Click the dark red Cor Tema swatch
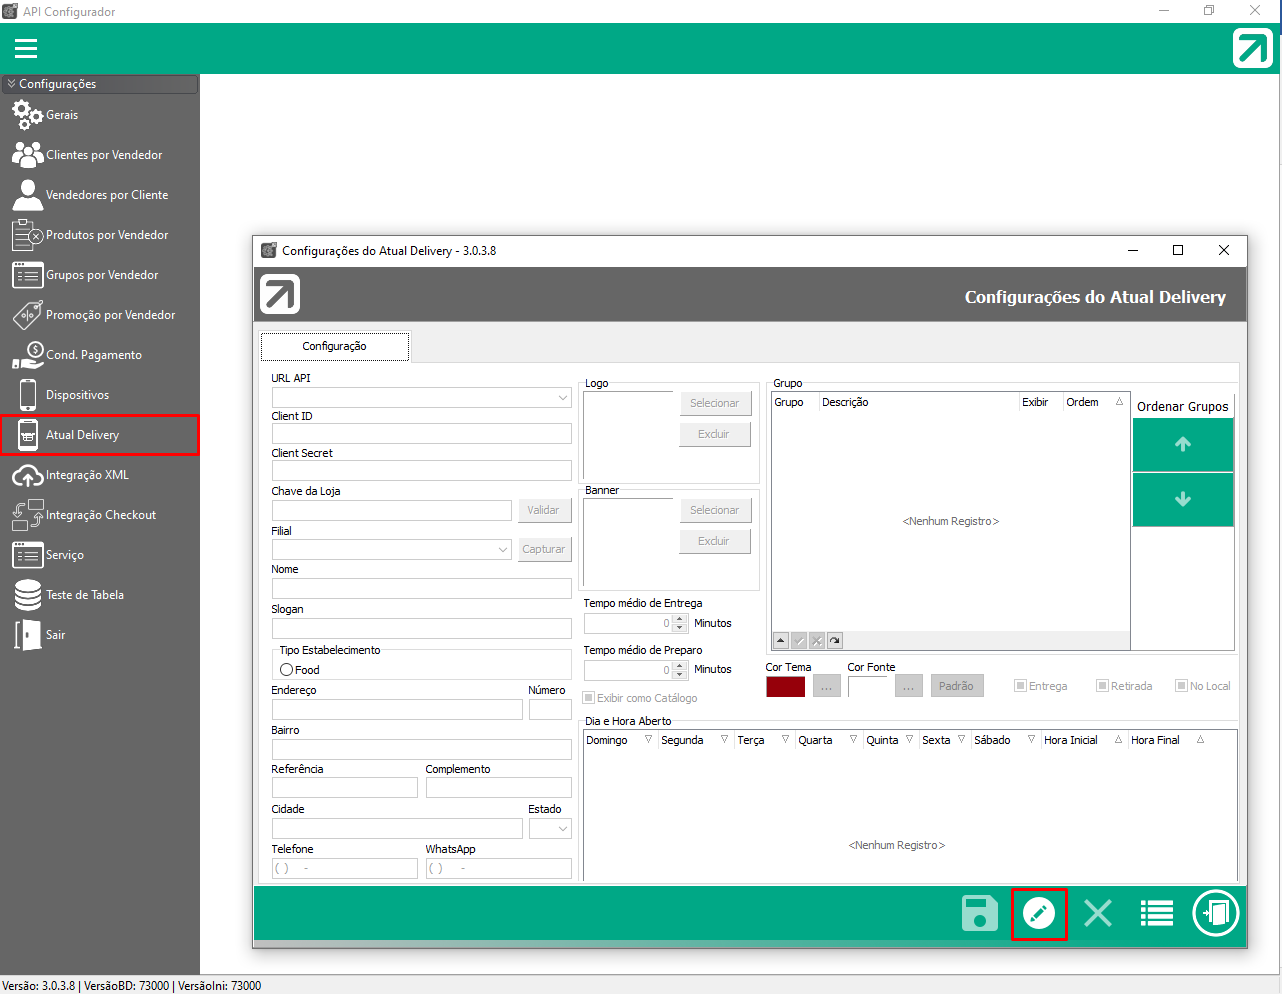The image size is (1282, 994). click(785, 687)
